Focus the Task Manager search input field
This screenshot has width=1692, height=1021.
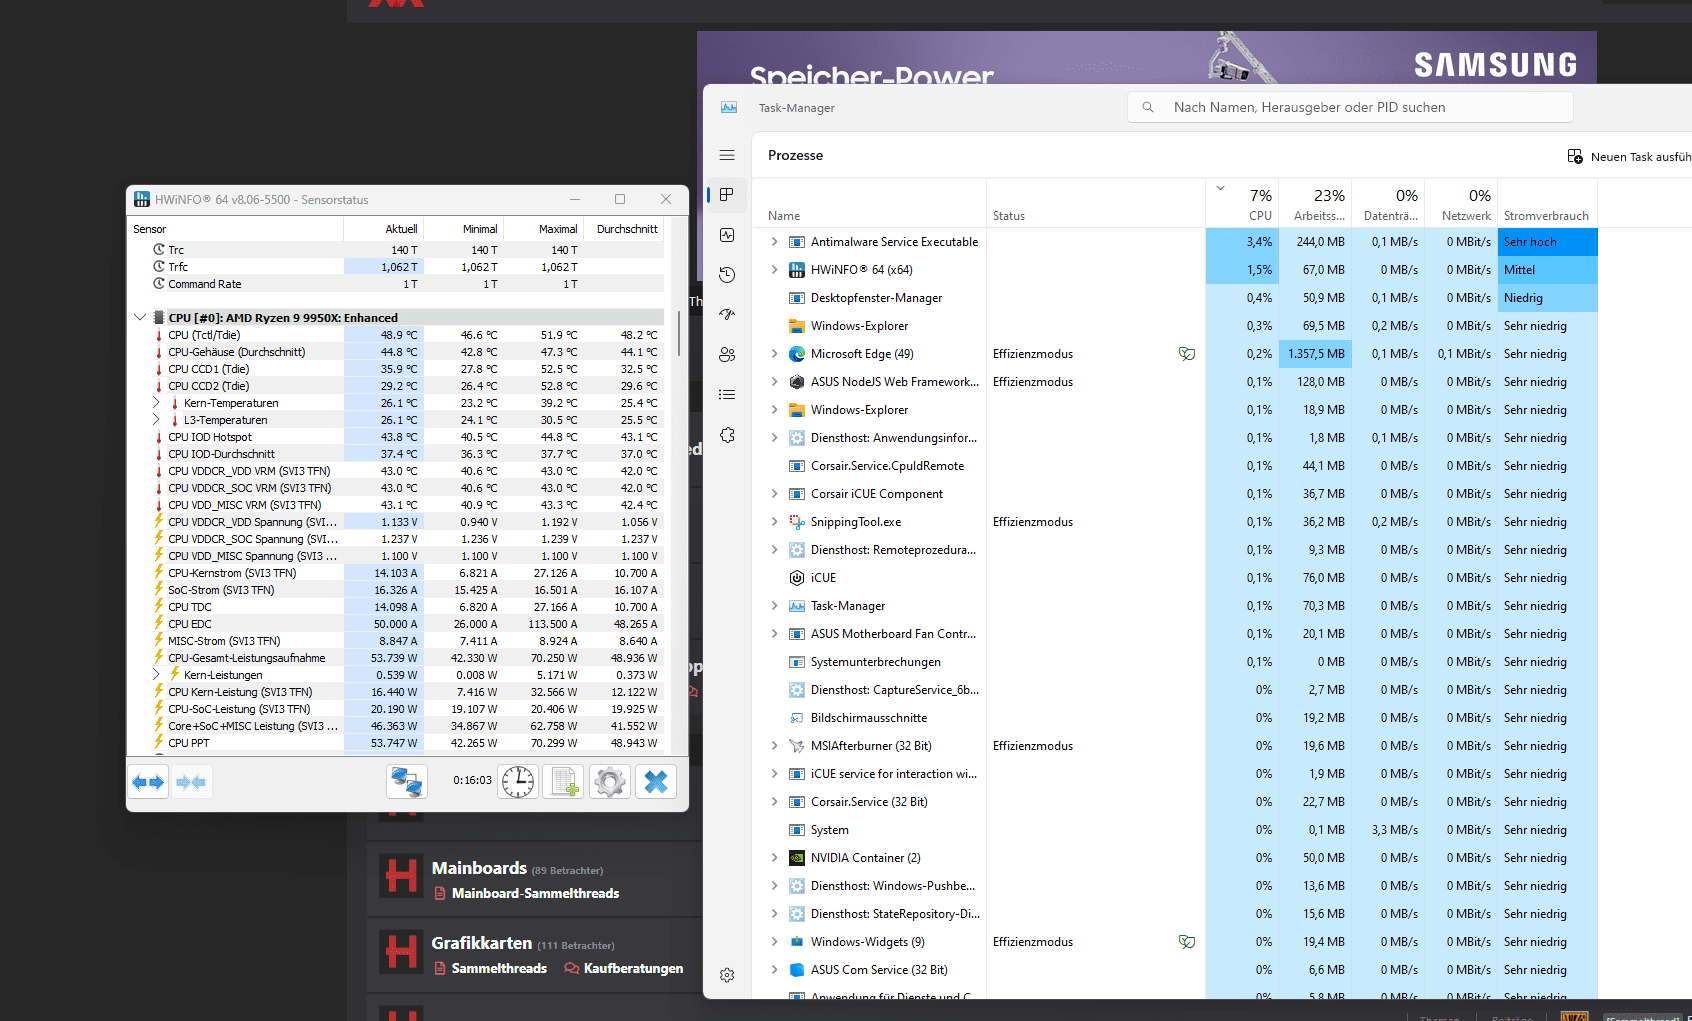pos(1350,107)
